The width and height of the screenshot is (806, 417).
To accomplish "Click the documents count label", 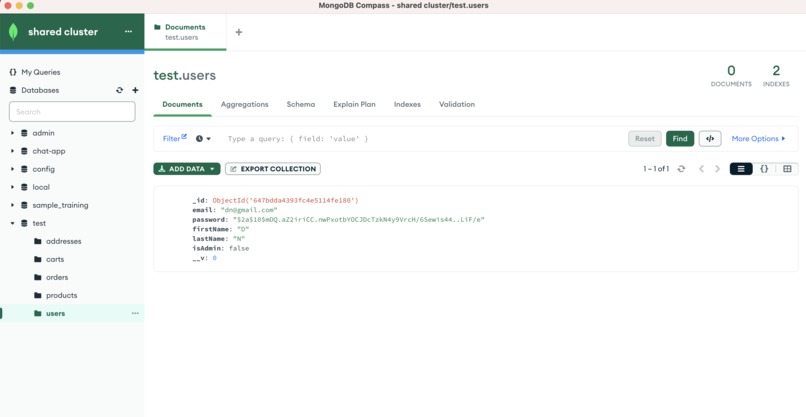I will click(x=731, y=84).
